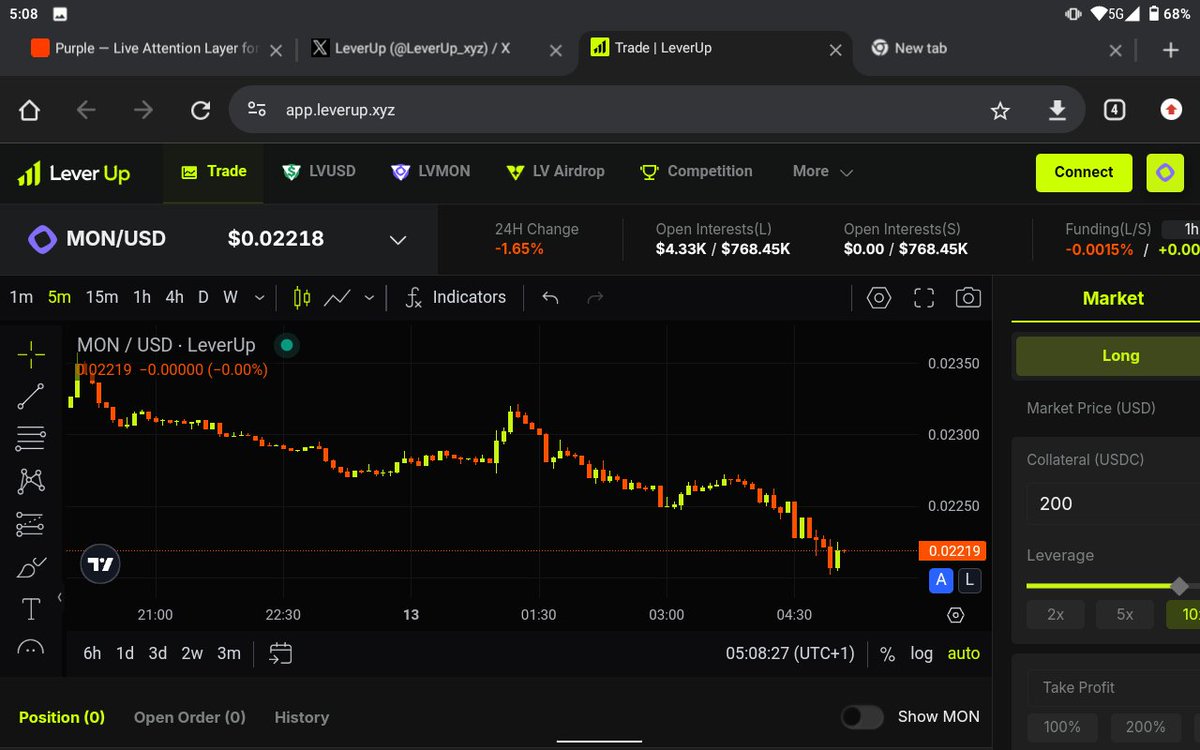Image resolution: width=1200 pixels, height=750 pixels.
Task: Open the Indicators panel
Action: pyautogui.click(x=456, y=297)
